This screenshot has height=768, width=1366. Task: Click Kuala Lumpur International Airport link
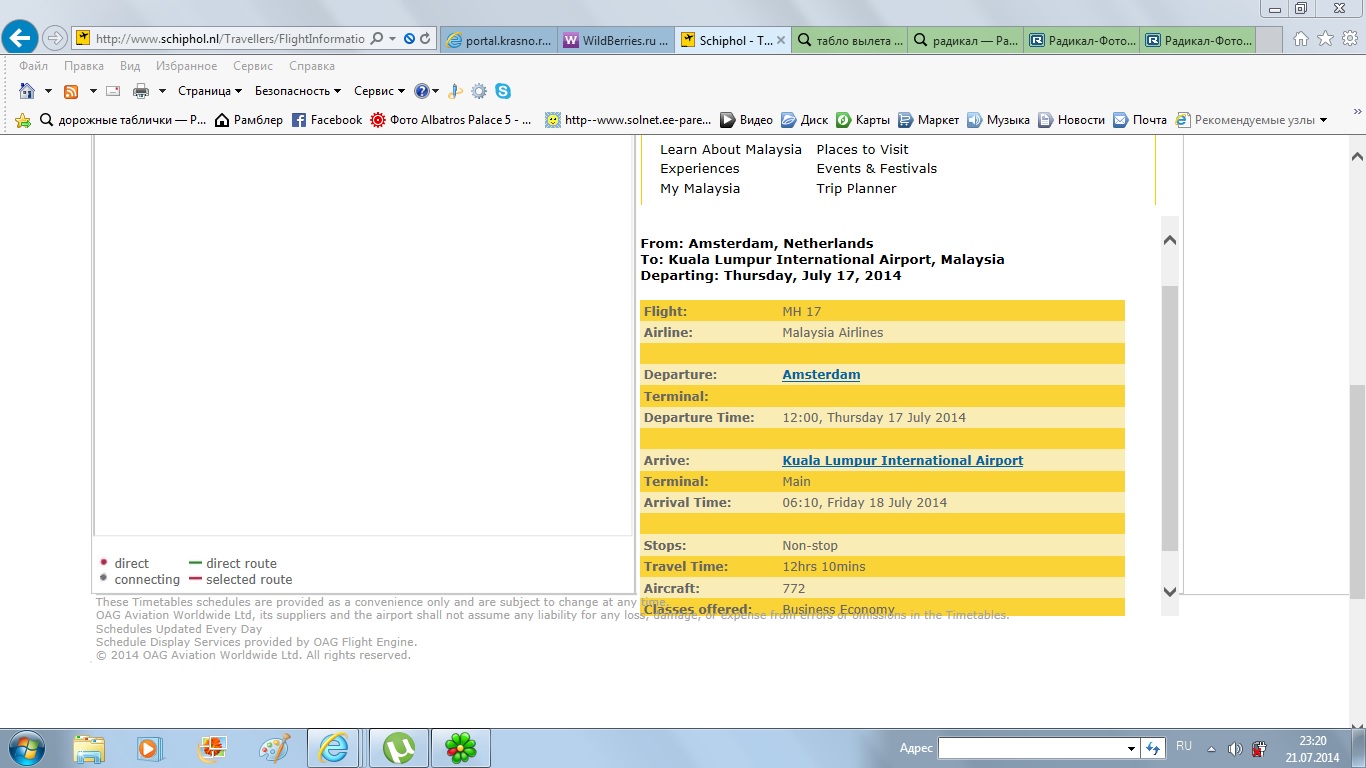902,461
